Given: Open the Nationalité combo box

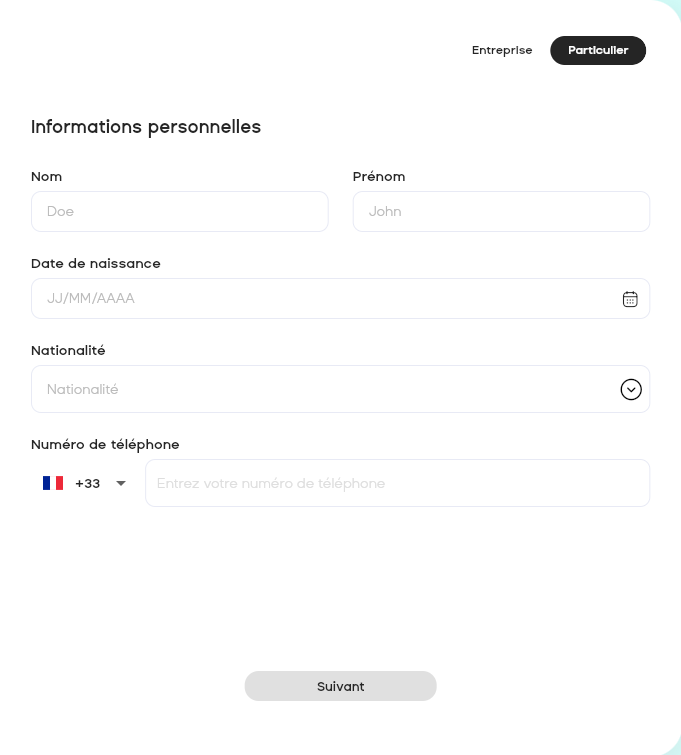Looking at the screenshot, I should click(320, 389).
